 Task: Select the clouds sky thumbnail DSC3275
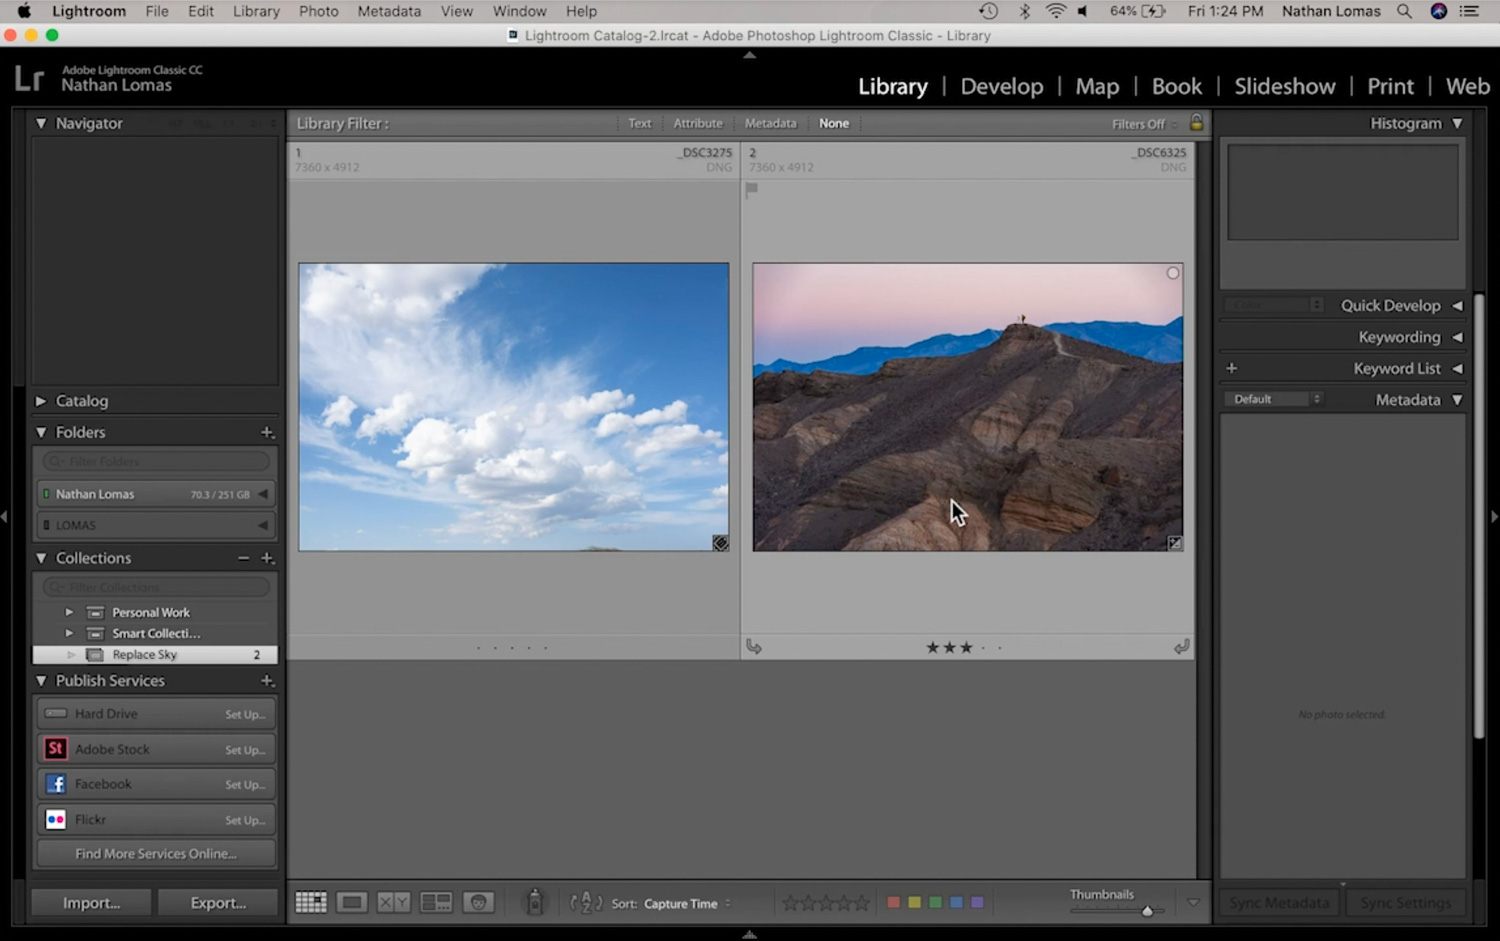pos(514,407)
